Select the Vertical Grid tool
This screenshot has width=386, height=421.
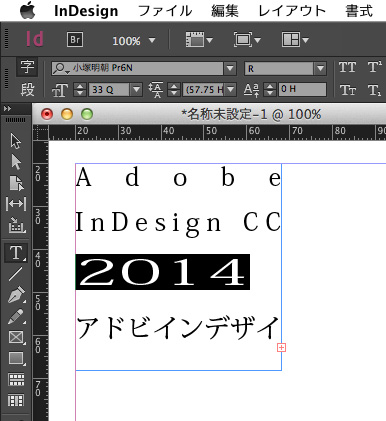tap(16, 400)
